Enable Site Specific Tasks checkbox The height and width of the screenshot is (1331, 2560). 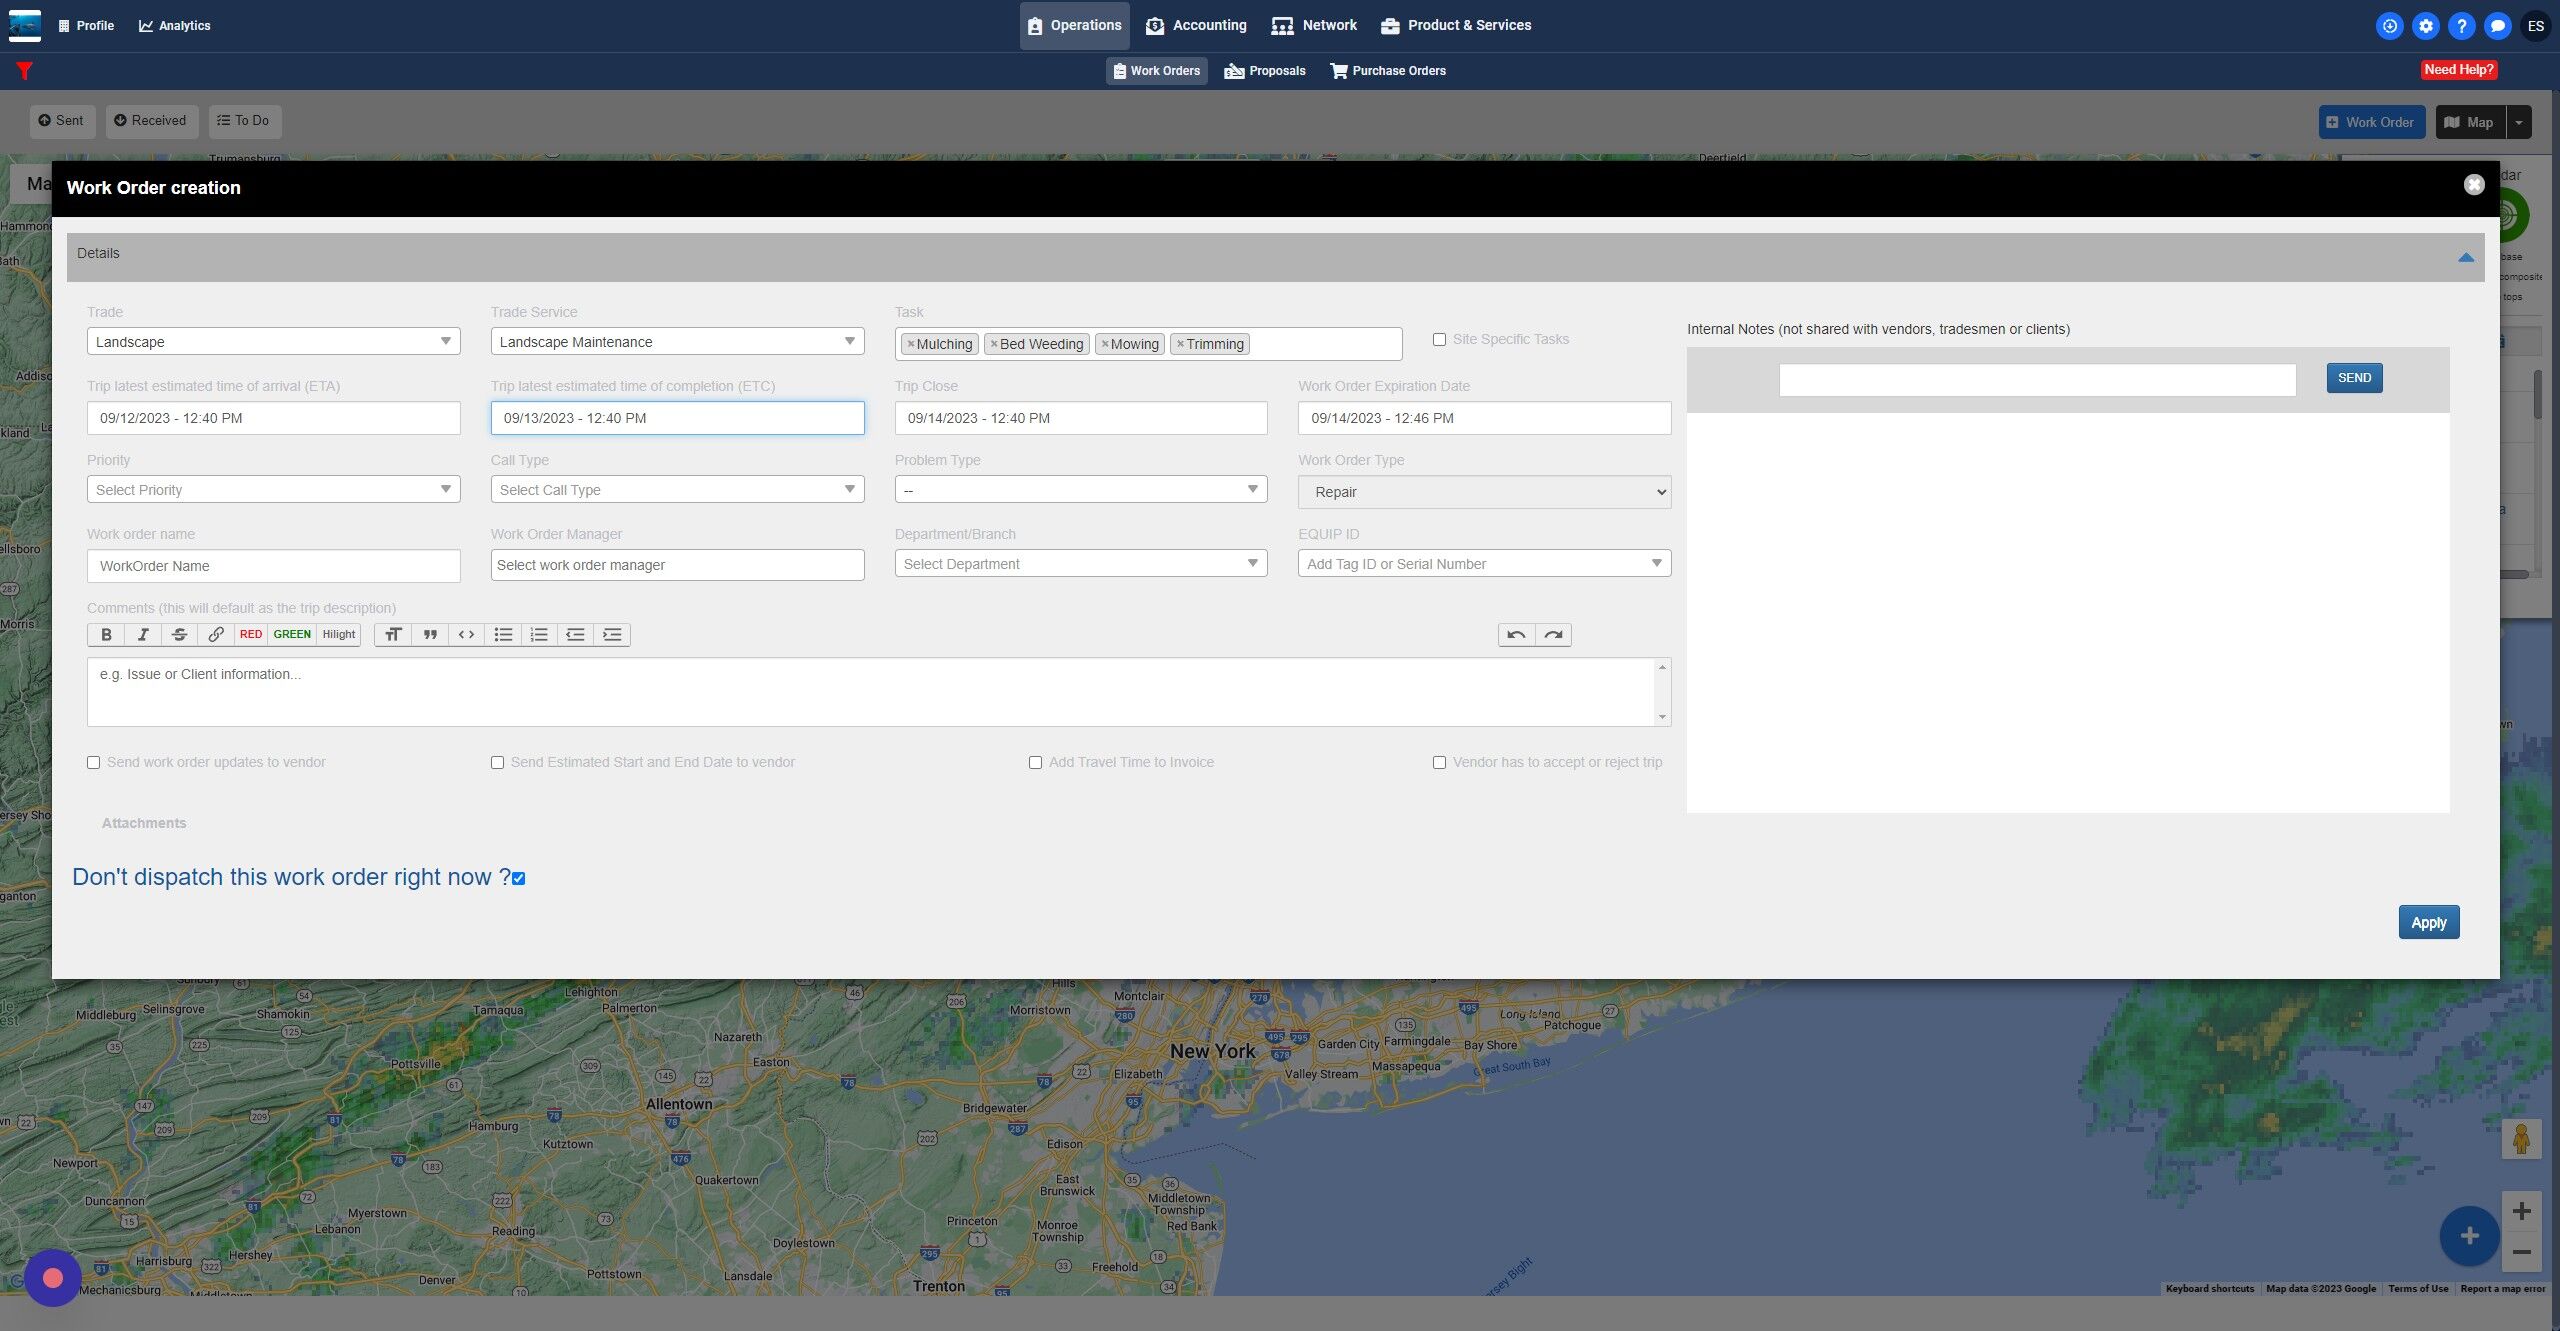(x=1439, y=340)
